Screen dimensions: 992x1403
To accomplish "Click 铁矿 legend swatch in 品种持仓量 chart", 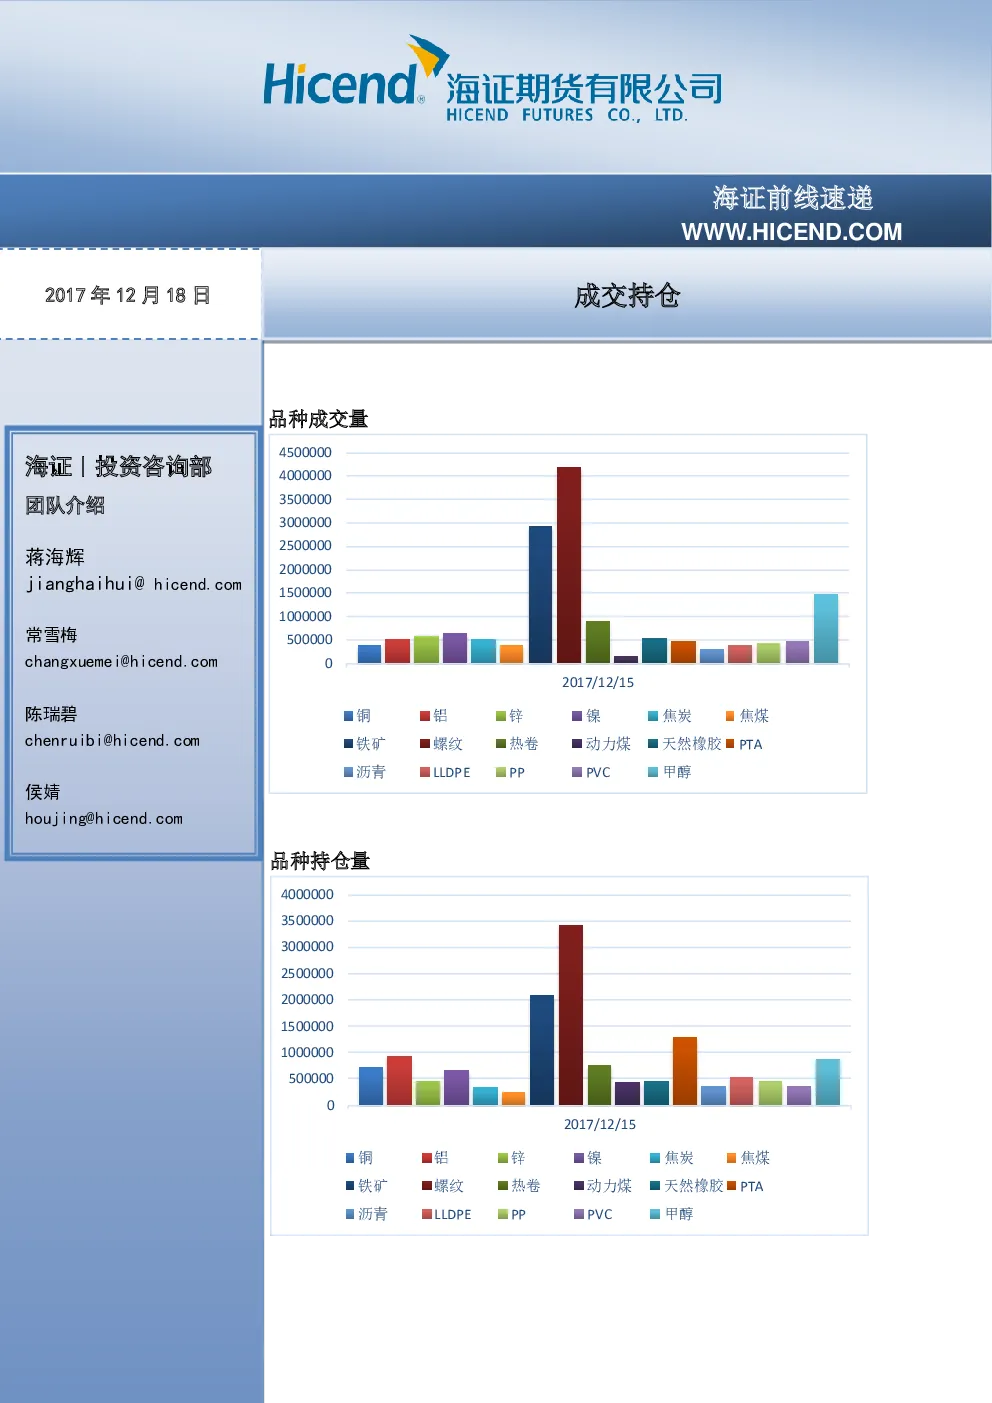I will point(351,1186).
